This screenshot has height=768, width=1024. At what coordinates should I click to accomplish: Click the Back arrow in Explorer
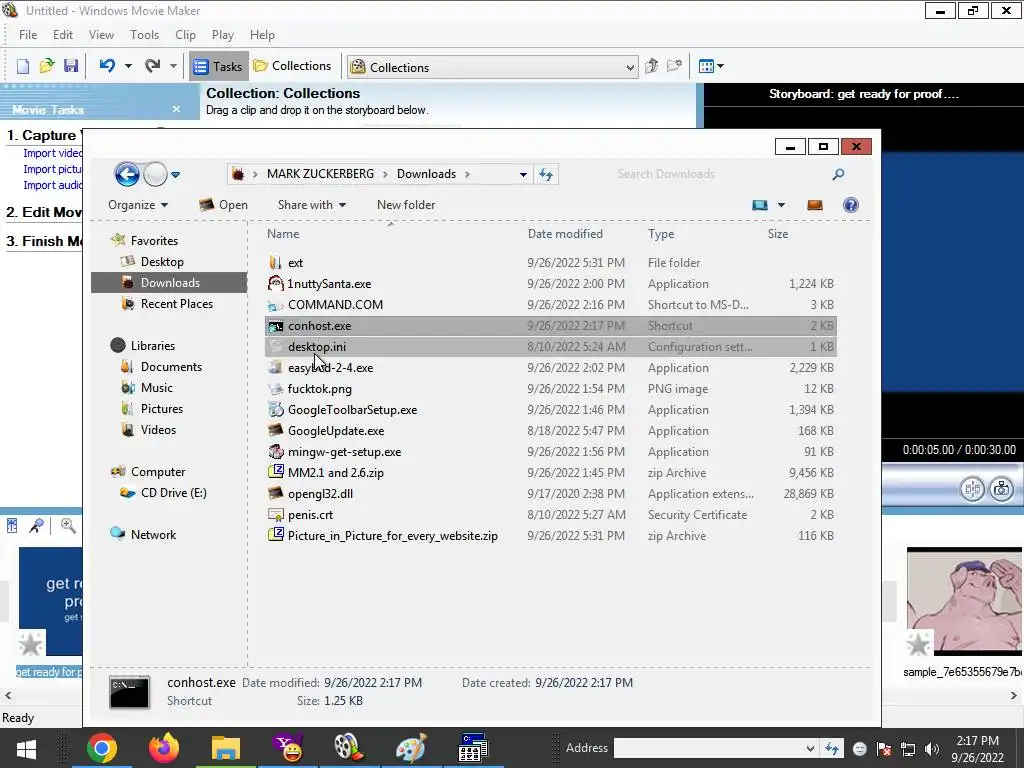(x=127, y=174)
